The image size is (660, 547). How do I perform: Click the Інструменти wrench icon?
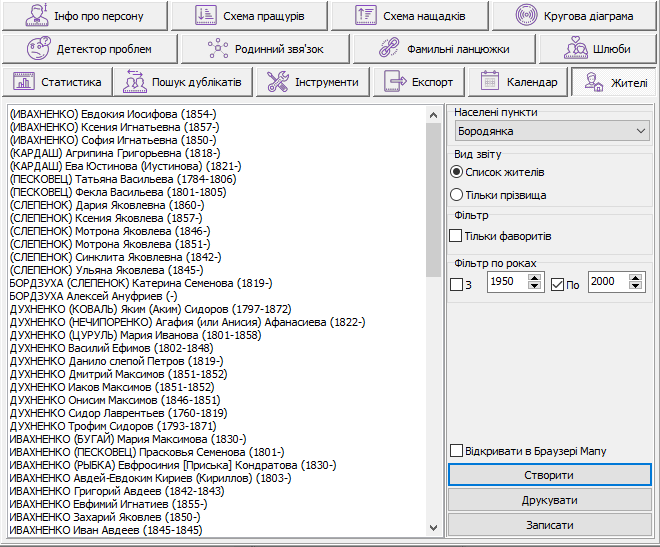[277, 82]
